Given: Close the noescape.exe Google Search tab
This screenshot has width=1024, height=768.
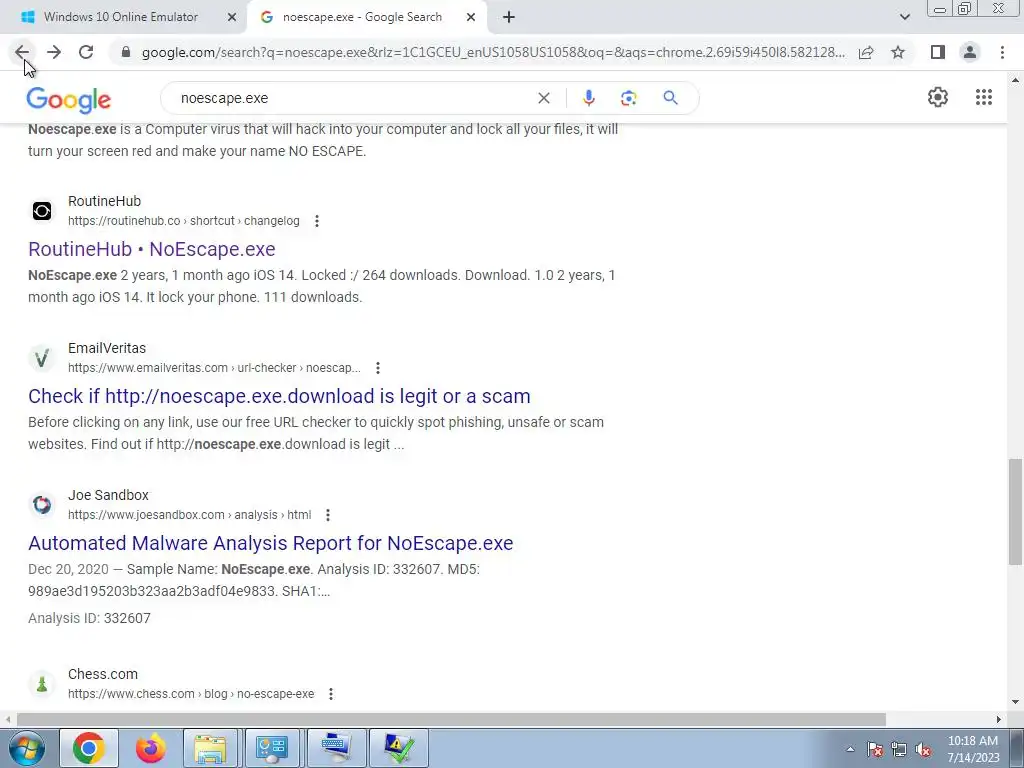Looking at the screenshot, I should 471,17.
